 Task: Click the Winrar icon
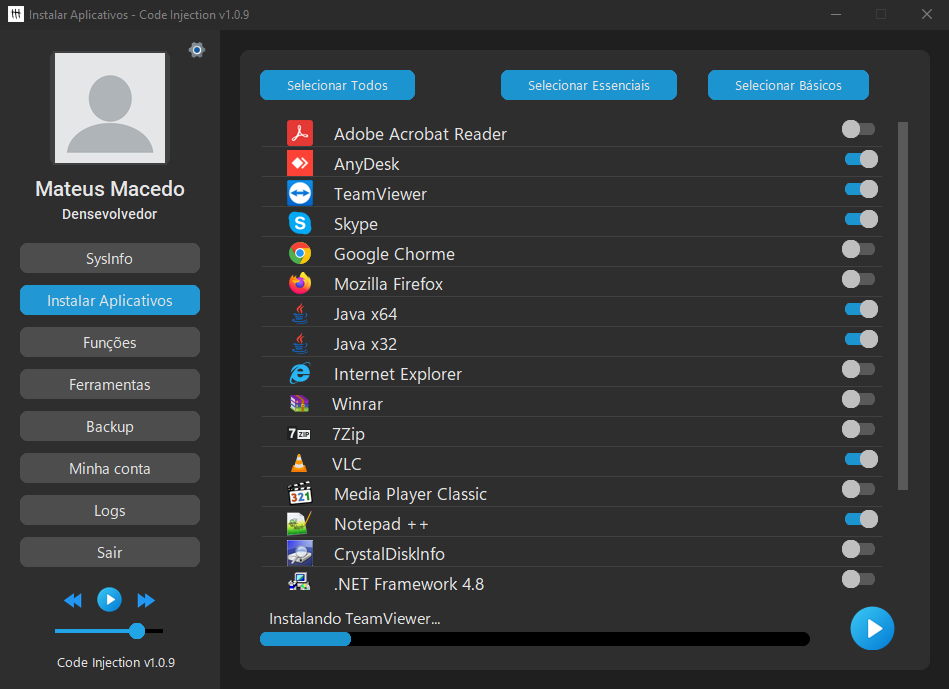(300, 403)
